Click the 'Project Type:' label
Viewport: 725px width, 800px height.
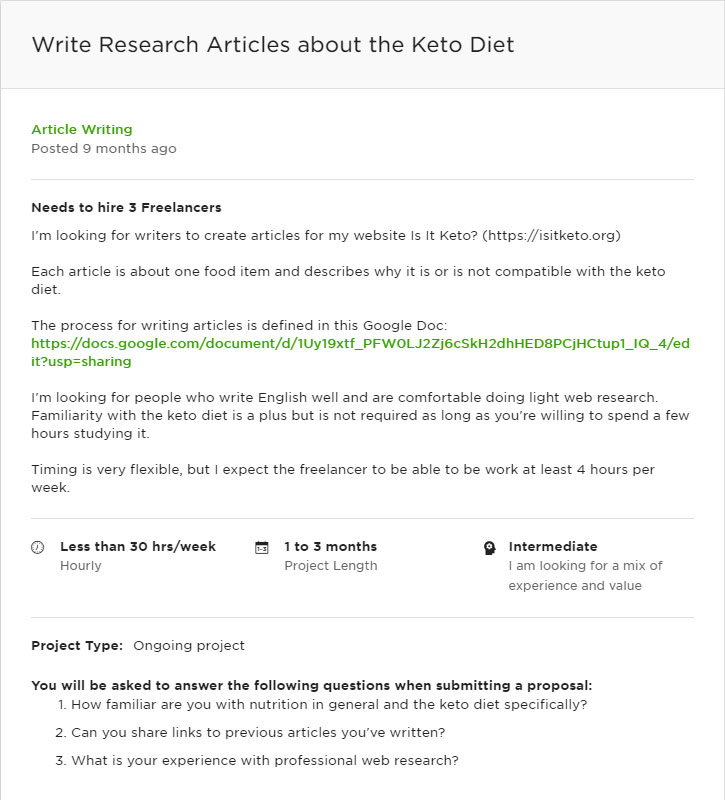click(x=77, y=646)
